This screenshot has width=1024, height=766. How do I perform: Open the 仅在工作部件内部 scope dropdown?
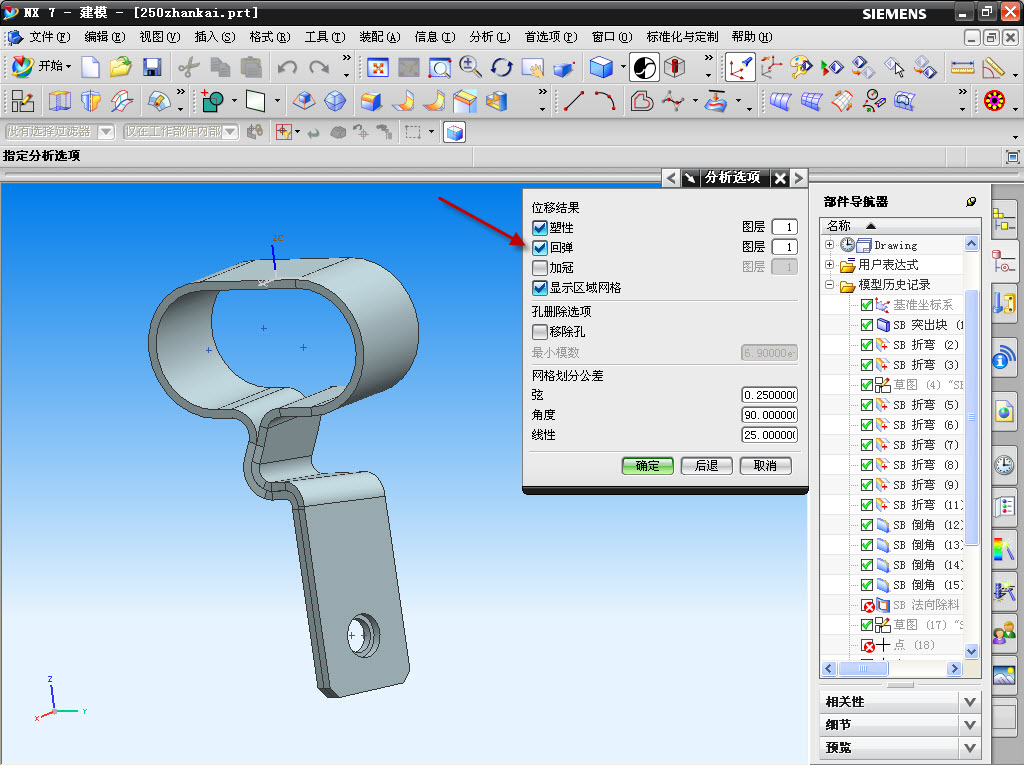[x=230, y=132]
